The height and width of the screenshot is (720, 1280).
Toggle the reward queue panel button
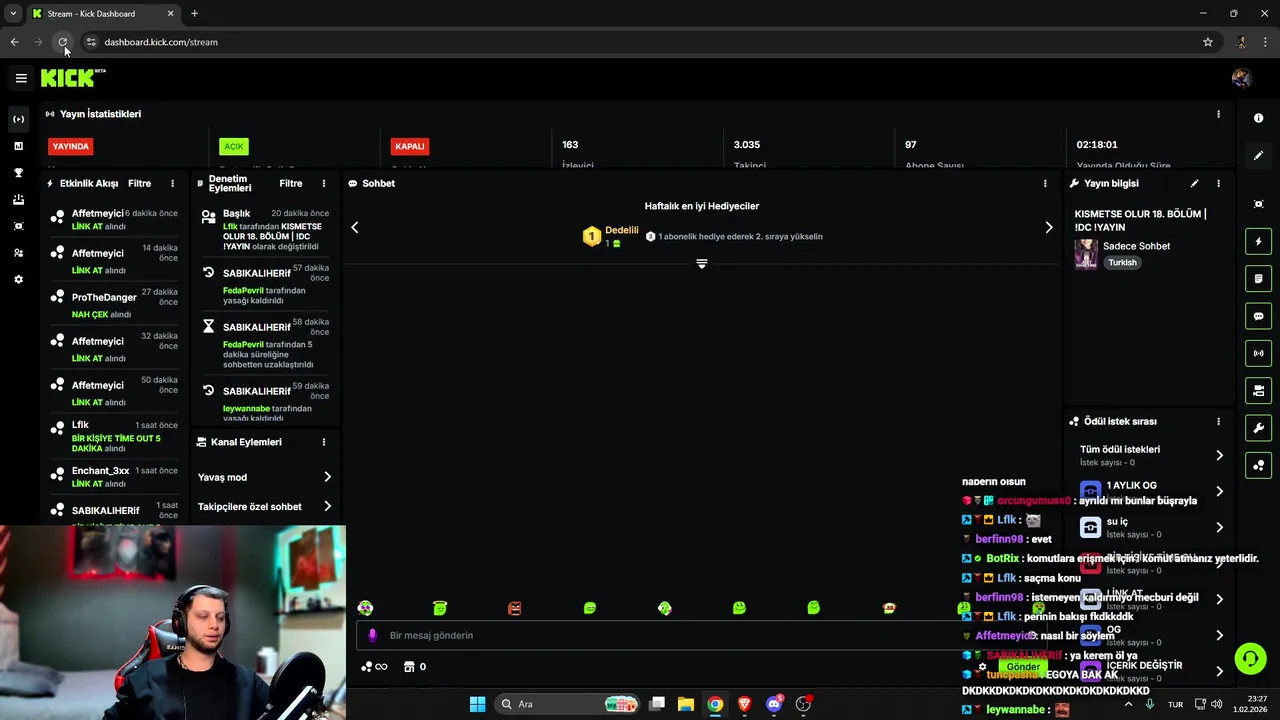tap(1258, 465)
